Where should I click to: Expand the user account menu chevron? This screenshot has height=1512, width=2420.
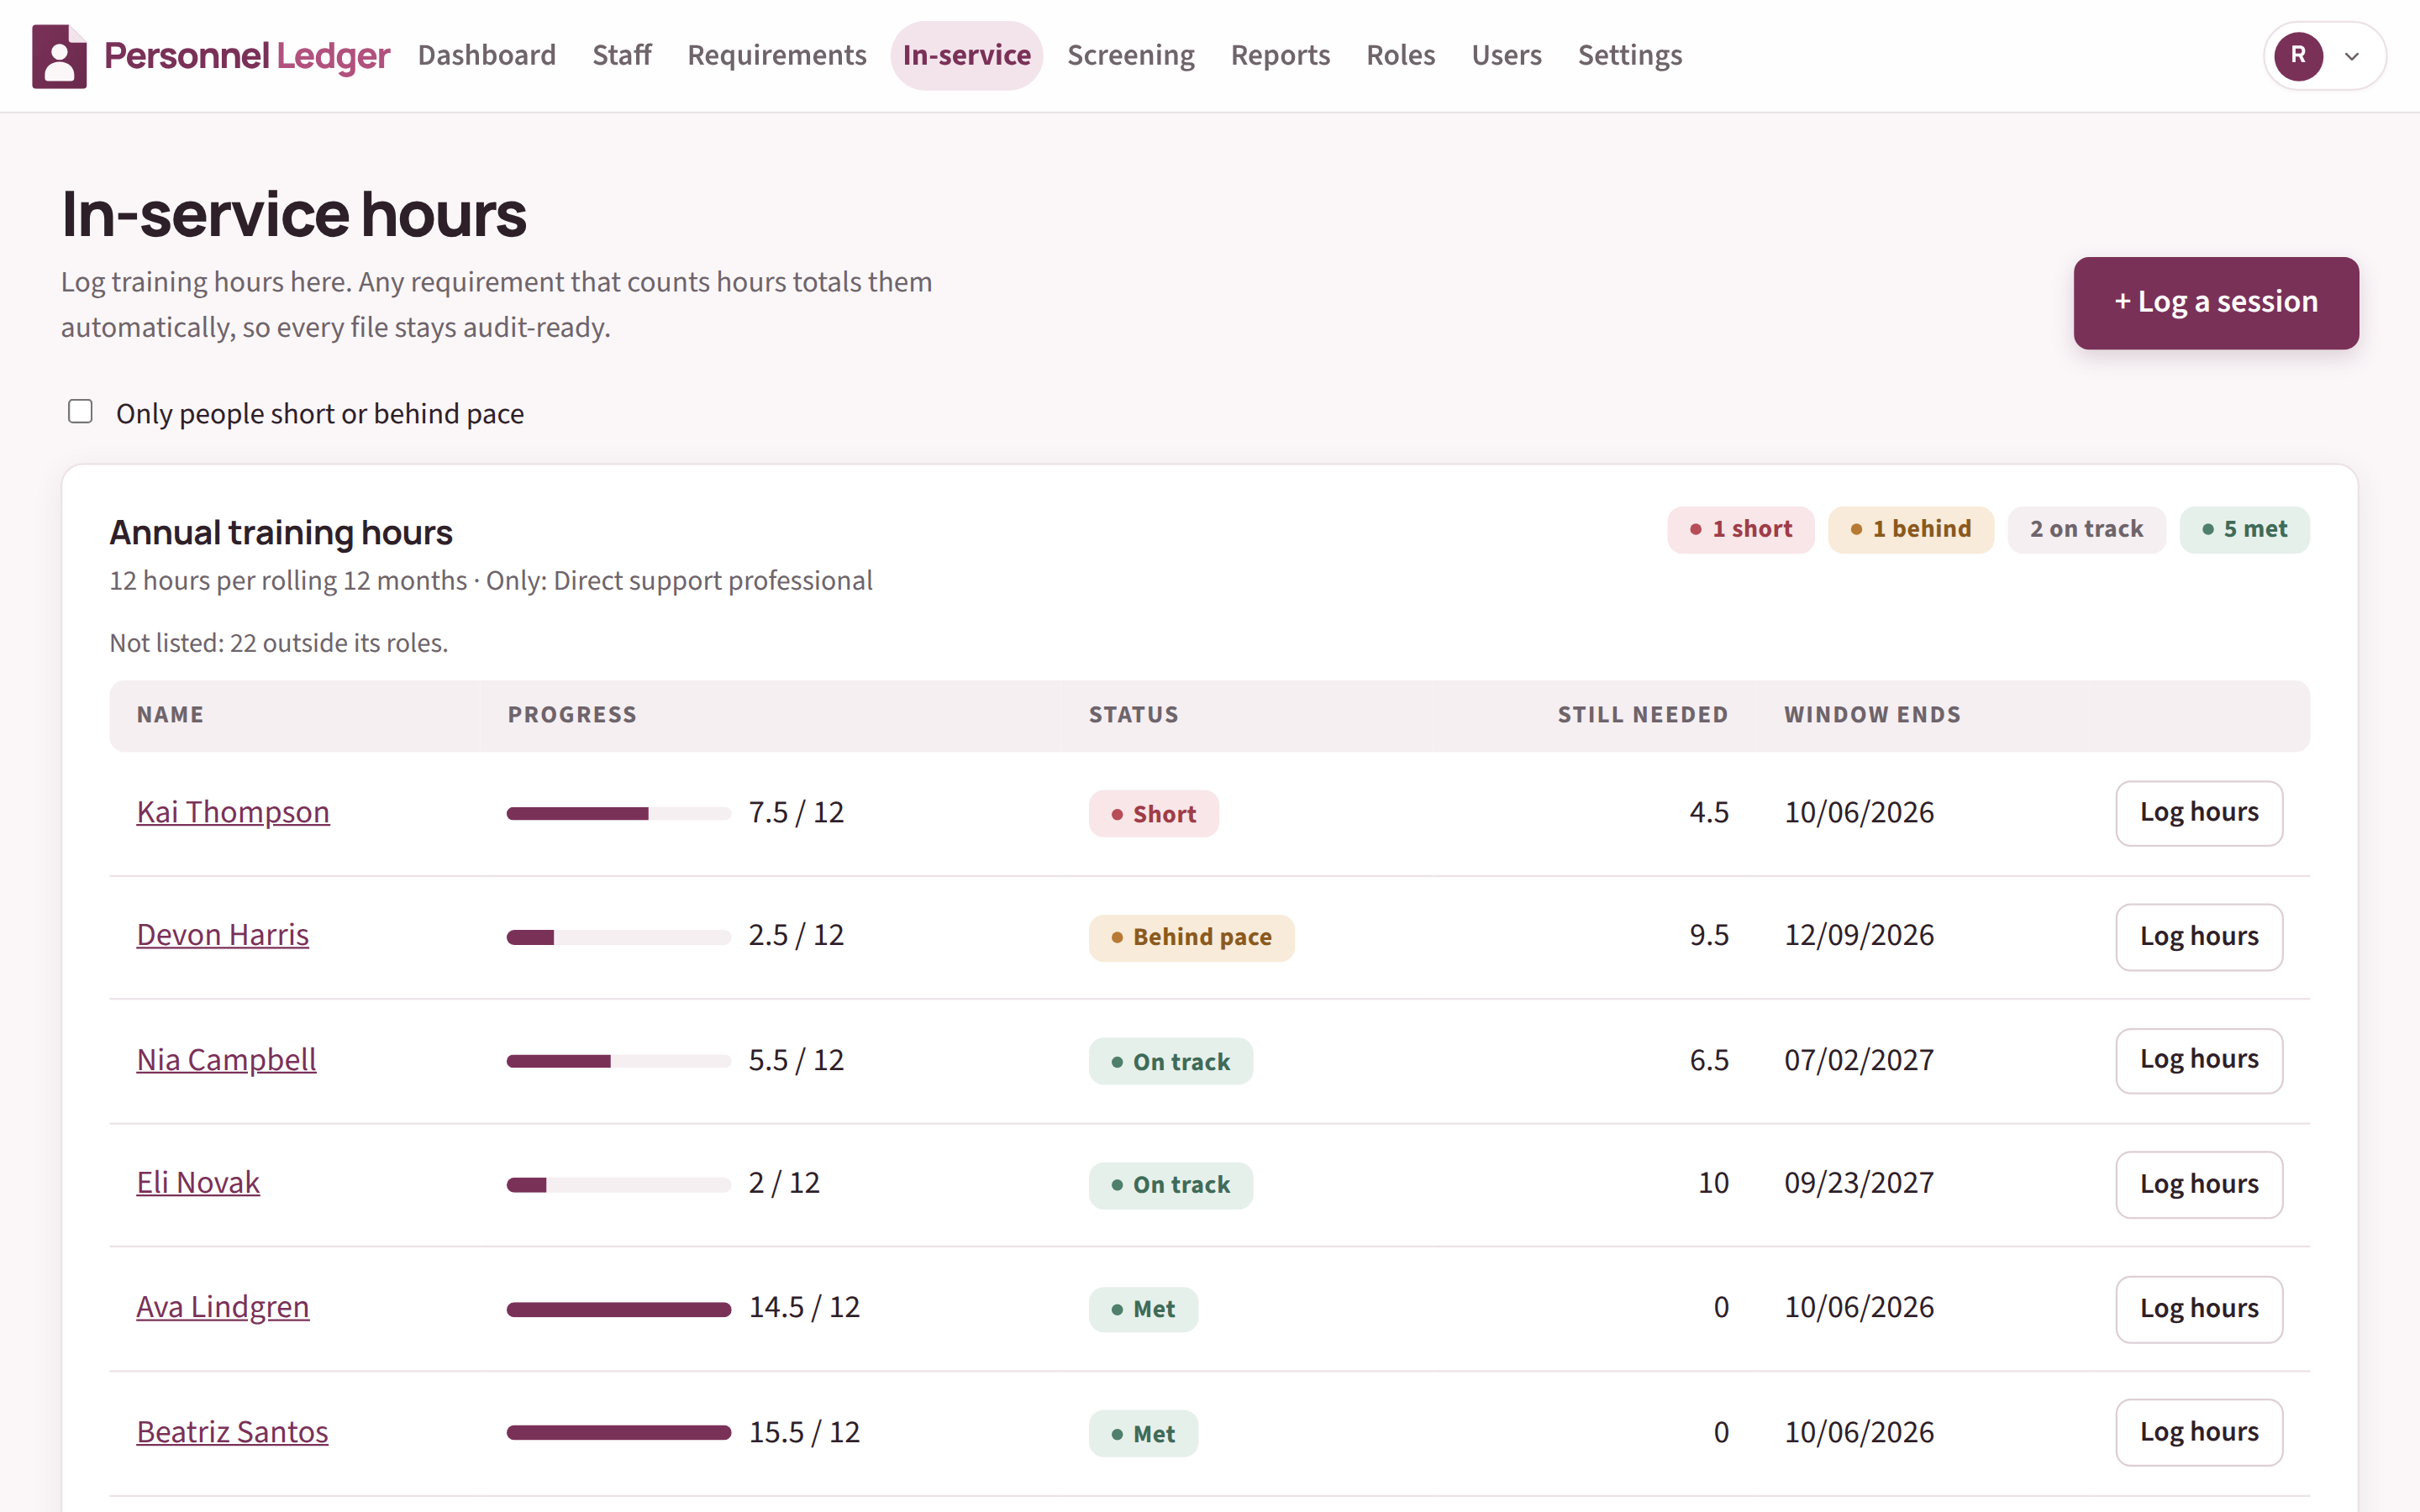coord(2352,56)
